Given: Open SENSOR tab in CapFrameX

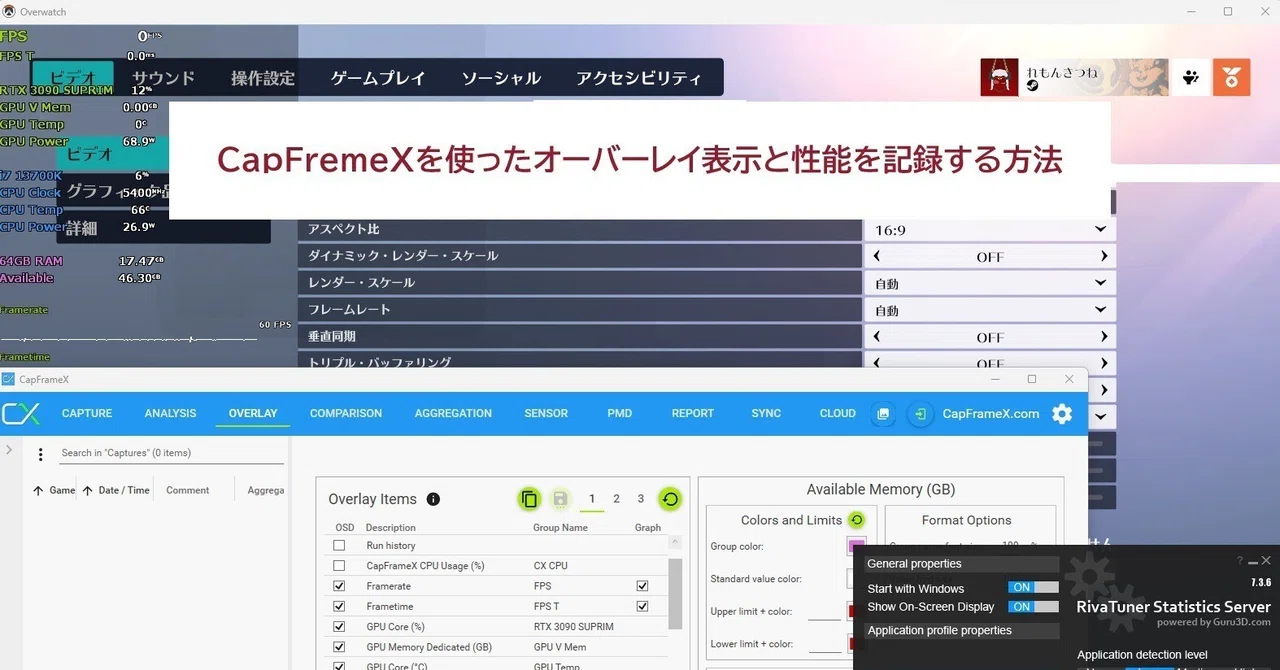Looking at the screenshot, I should click(546, 414).
